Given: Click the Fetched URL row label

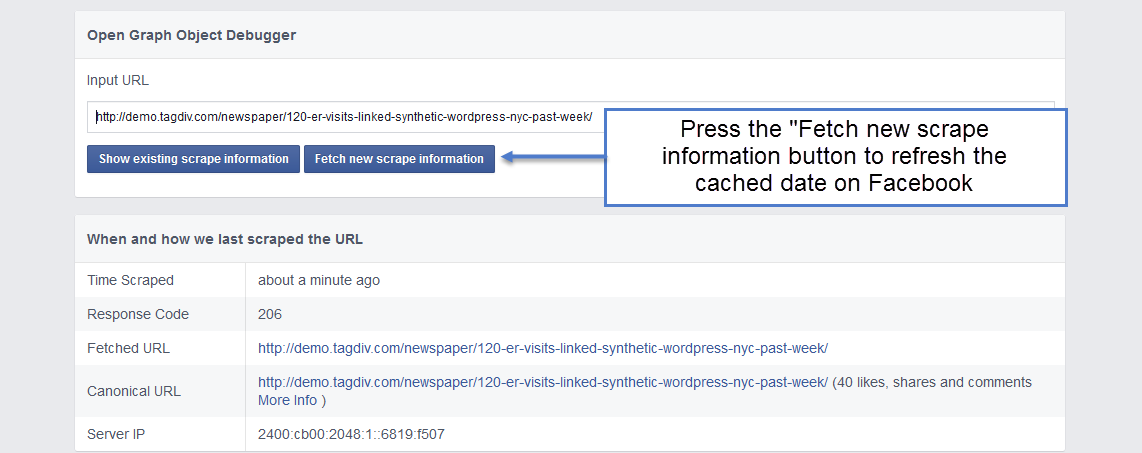Looking at the screenshot, I should pyautogui.click(x=128, y=348).
